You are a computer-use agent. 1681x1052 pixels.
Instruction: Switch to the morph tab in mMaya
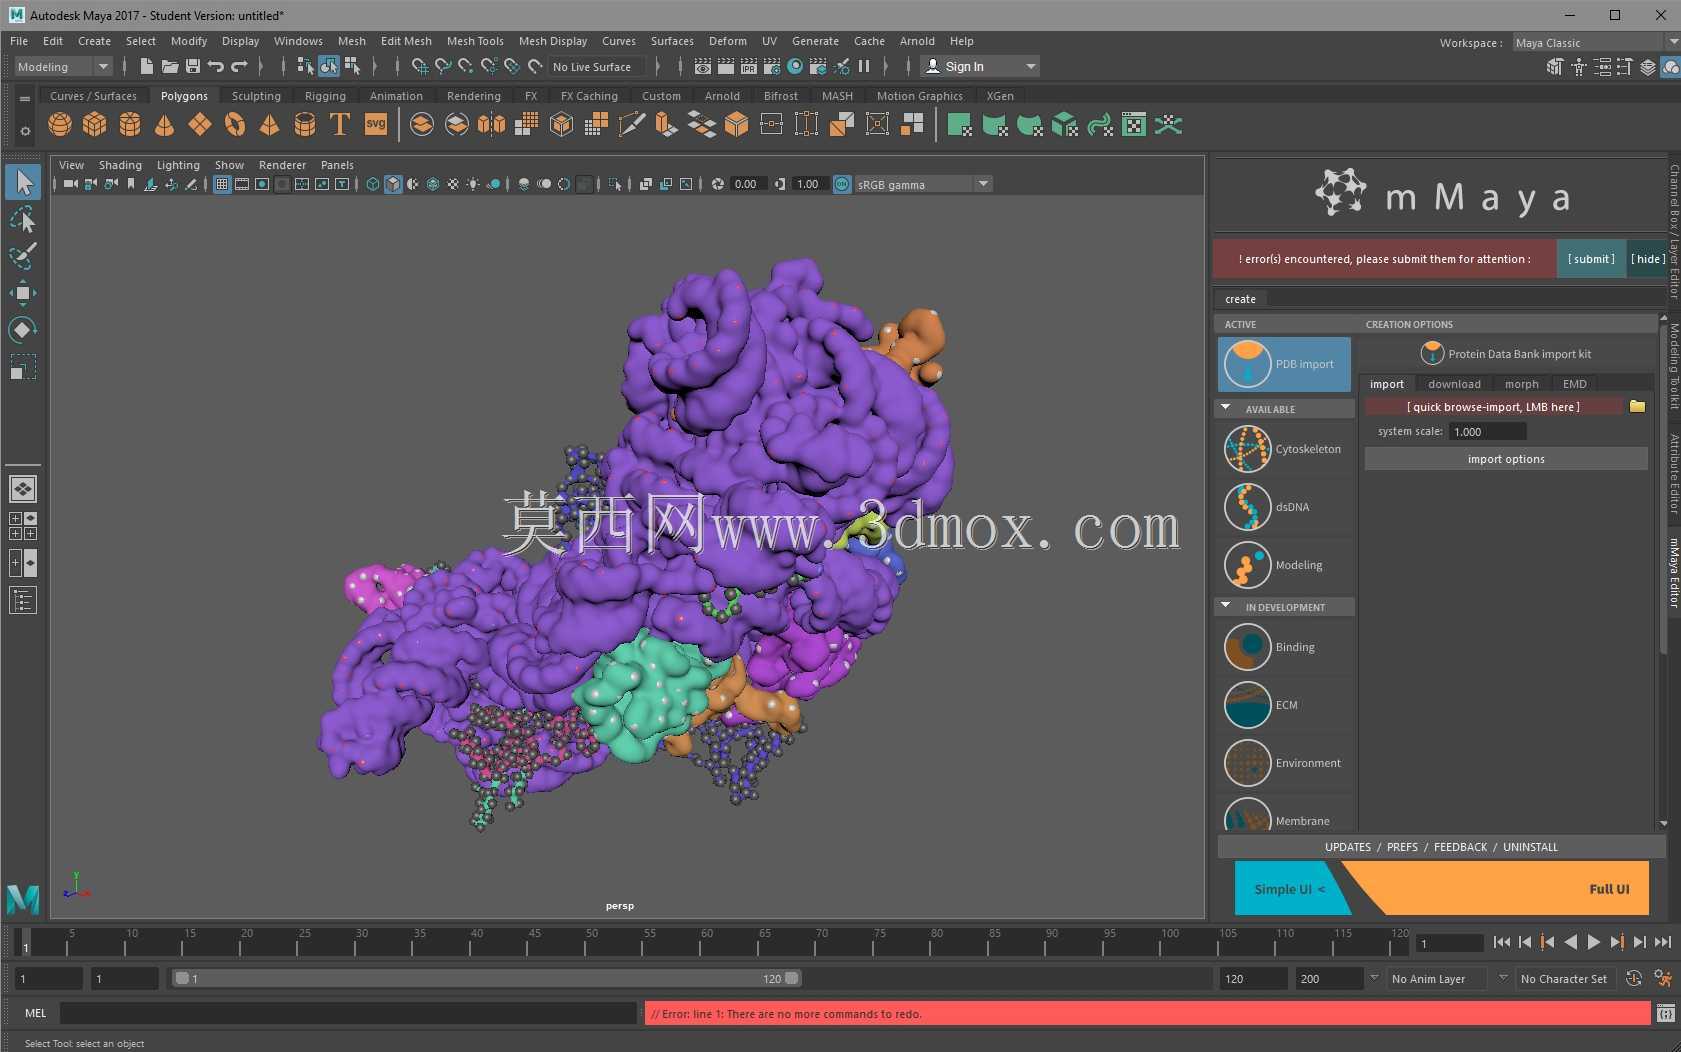click(1522, 384)
